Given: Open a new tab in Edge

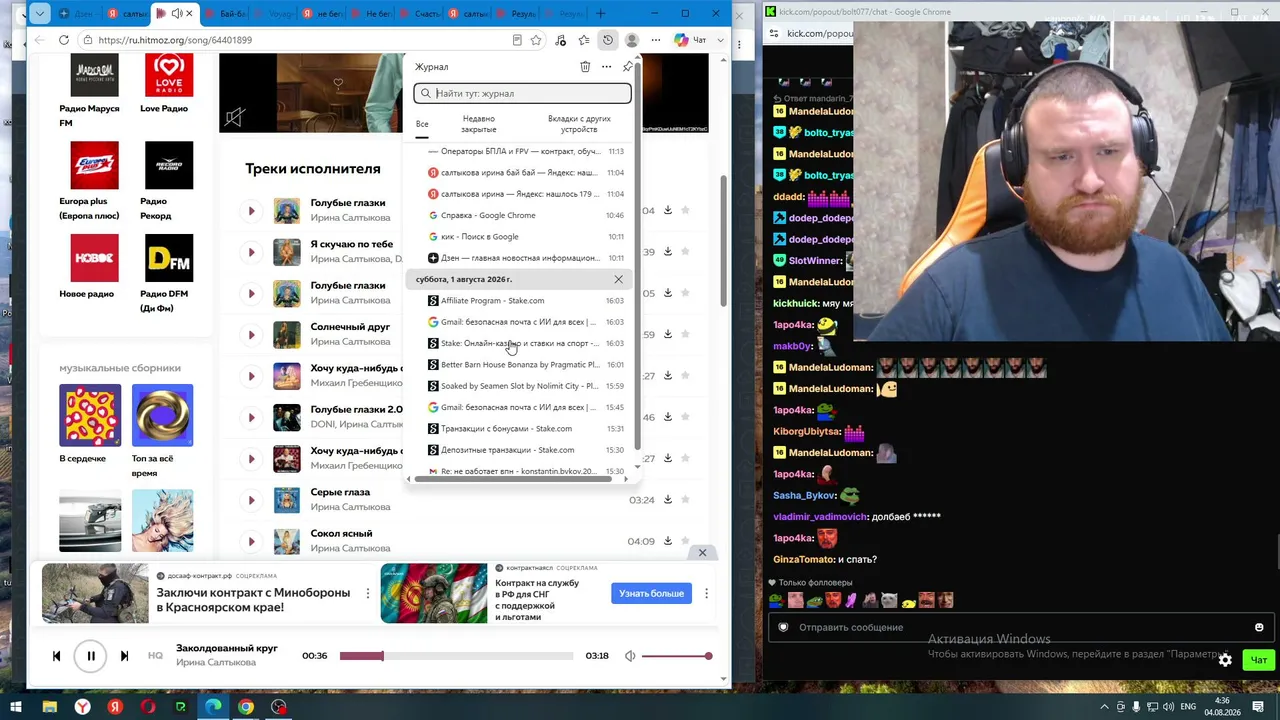Looking at the screenshot, I should click(600, 14).
